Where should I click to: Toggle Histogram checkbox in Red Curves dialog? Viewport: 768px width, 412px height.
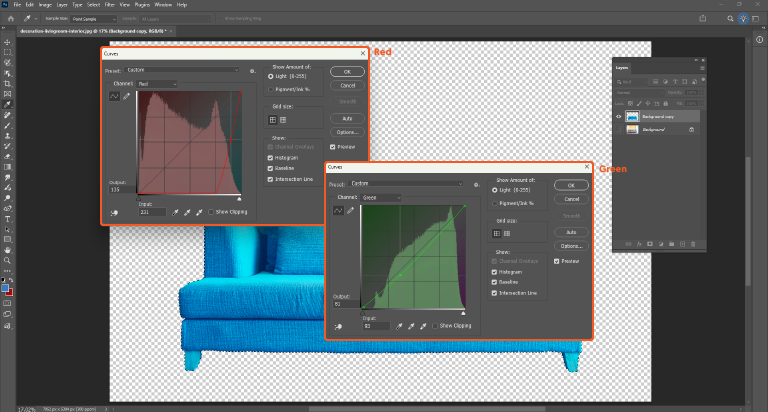pyautogui.click(x=270, y=158)
